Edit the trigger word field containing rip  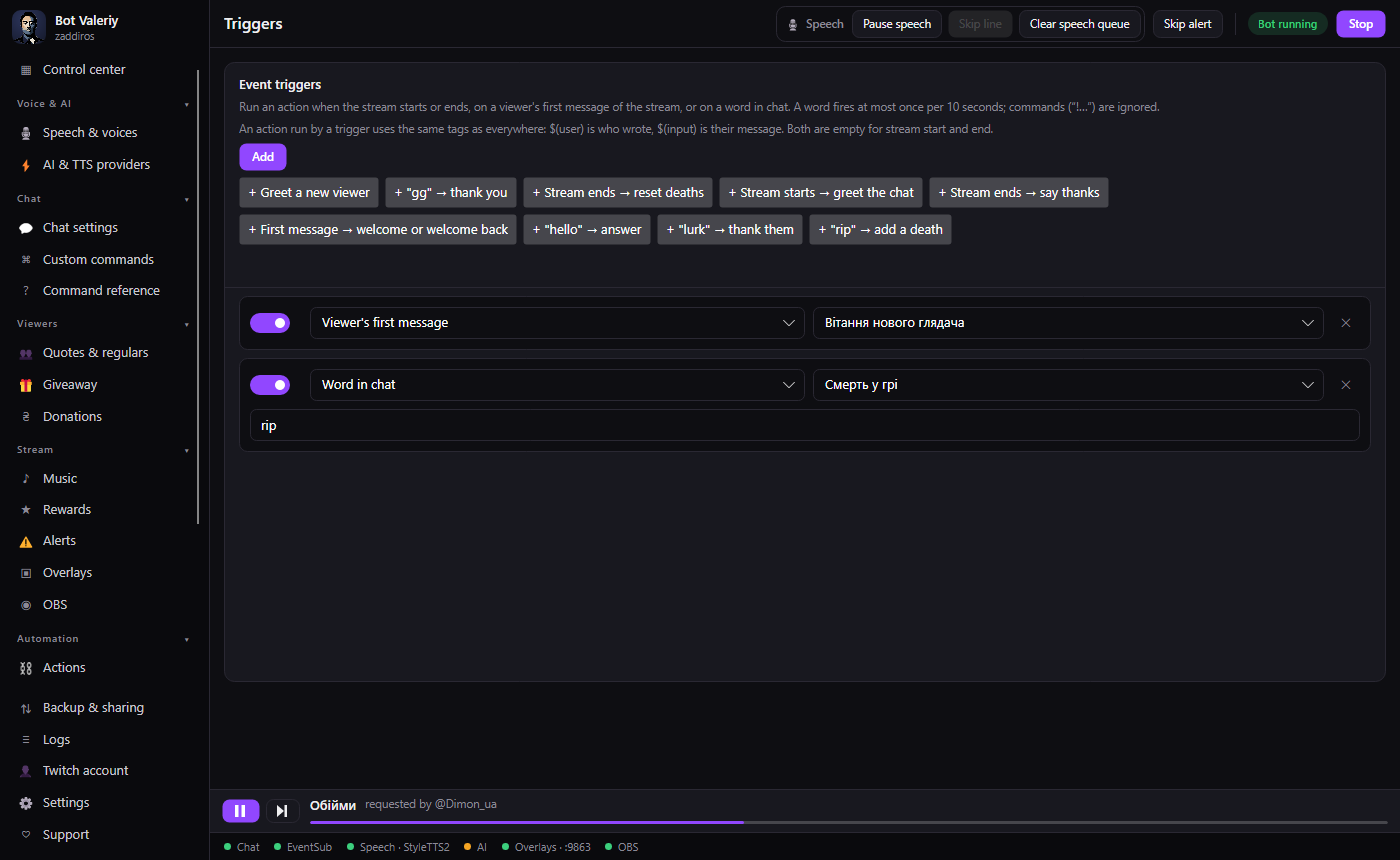pos(805,425)
